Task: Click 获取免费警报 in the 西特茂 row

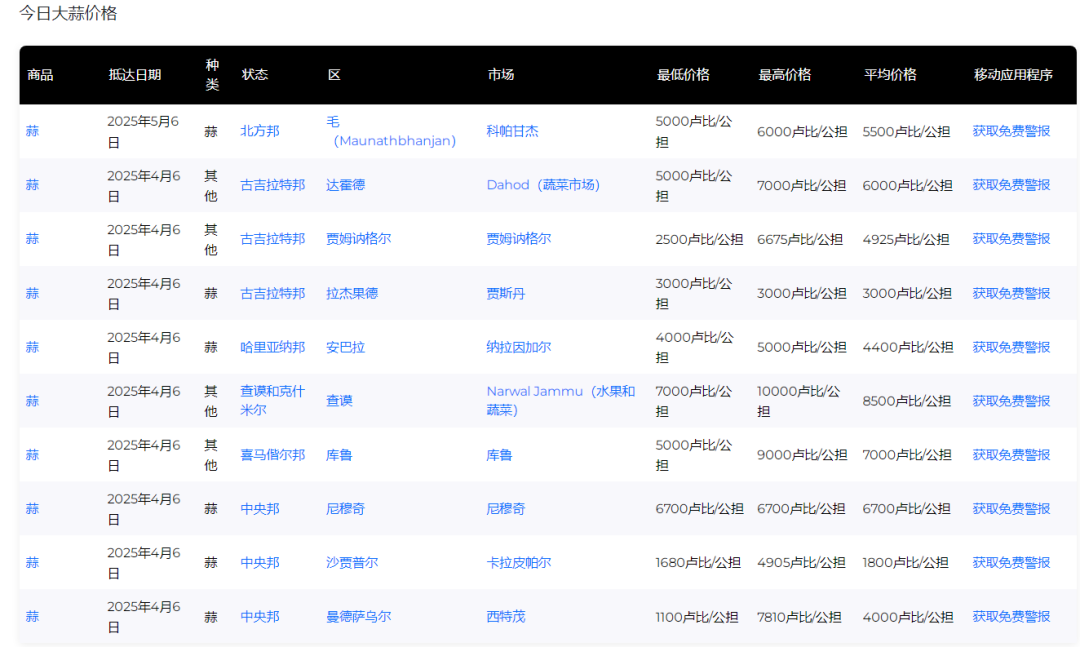Action: click(x=1010, y=616)
